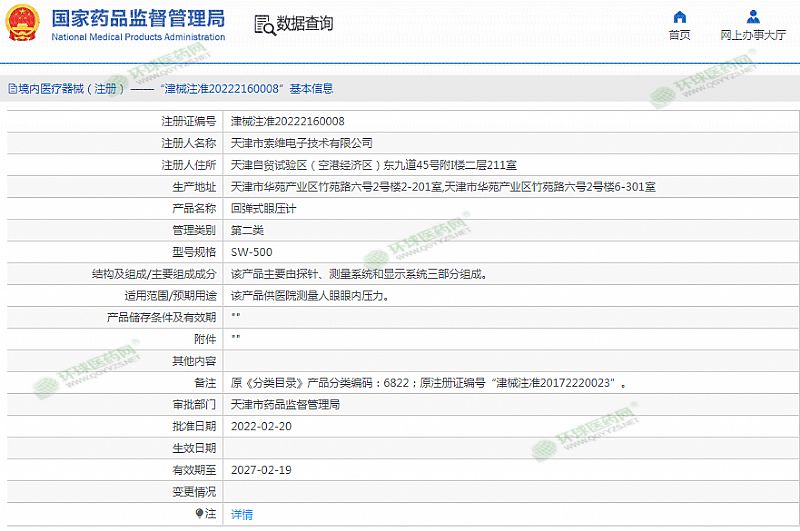Click the document icon before 境内医疗器械
This screenshot has width=800, height=531.
[11, 89]
